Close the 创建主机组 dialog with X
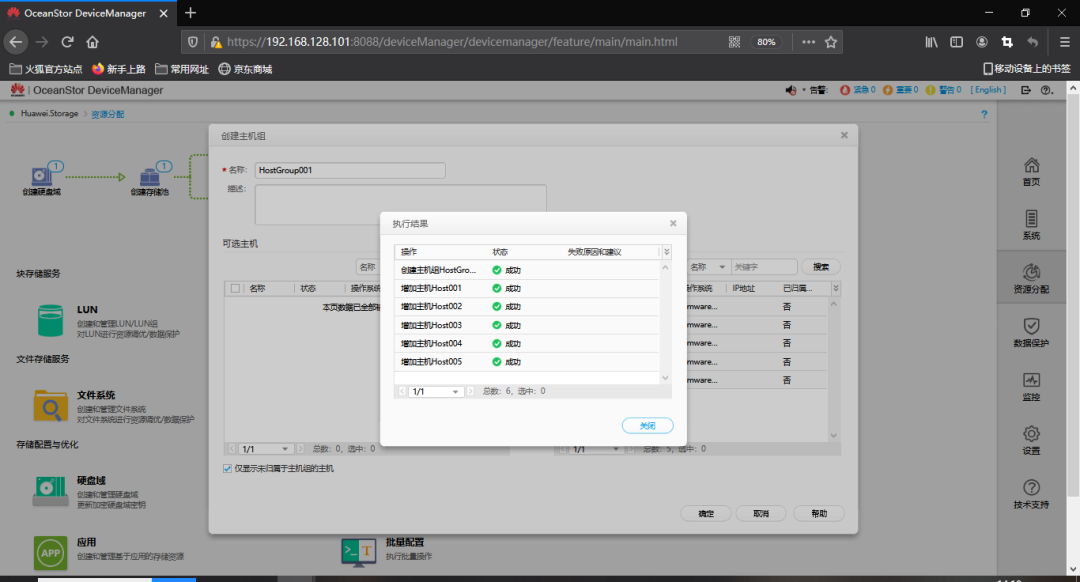 pyautogui.click(x=844, y=135)
